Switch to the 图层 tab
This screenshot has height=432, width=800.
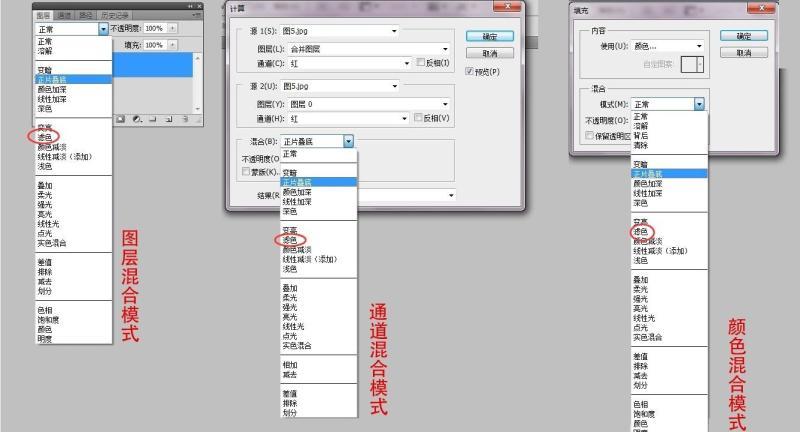[x=43, y=16]
